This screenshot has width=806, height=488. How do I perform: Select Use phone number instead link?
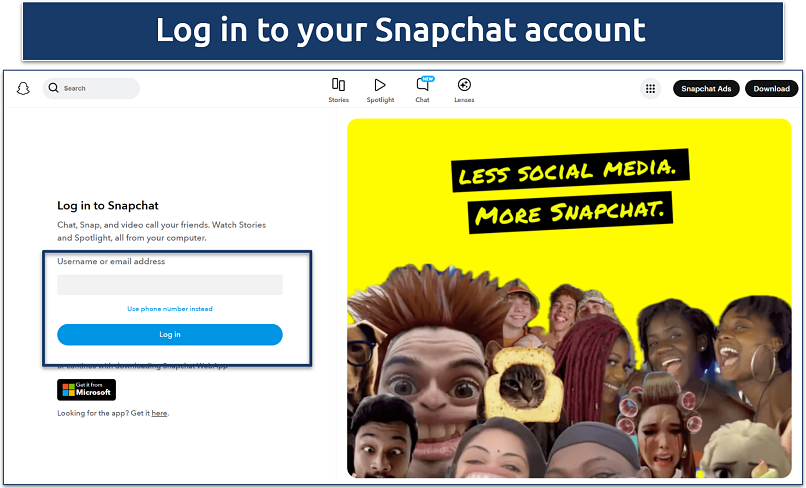coord(170,309)
